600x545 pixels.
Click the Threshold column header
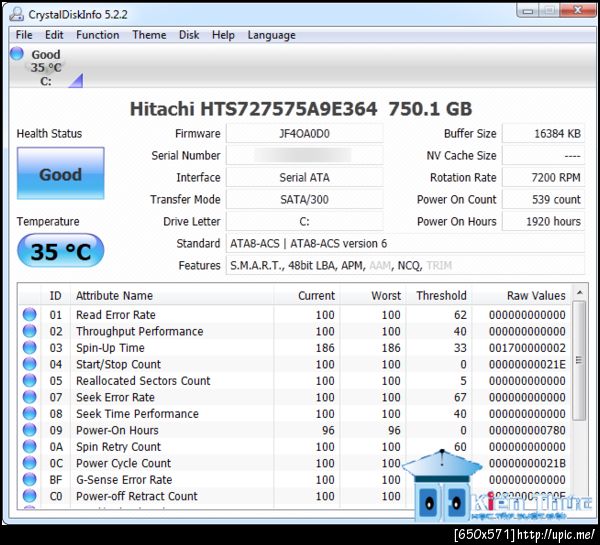441,295
